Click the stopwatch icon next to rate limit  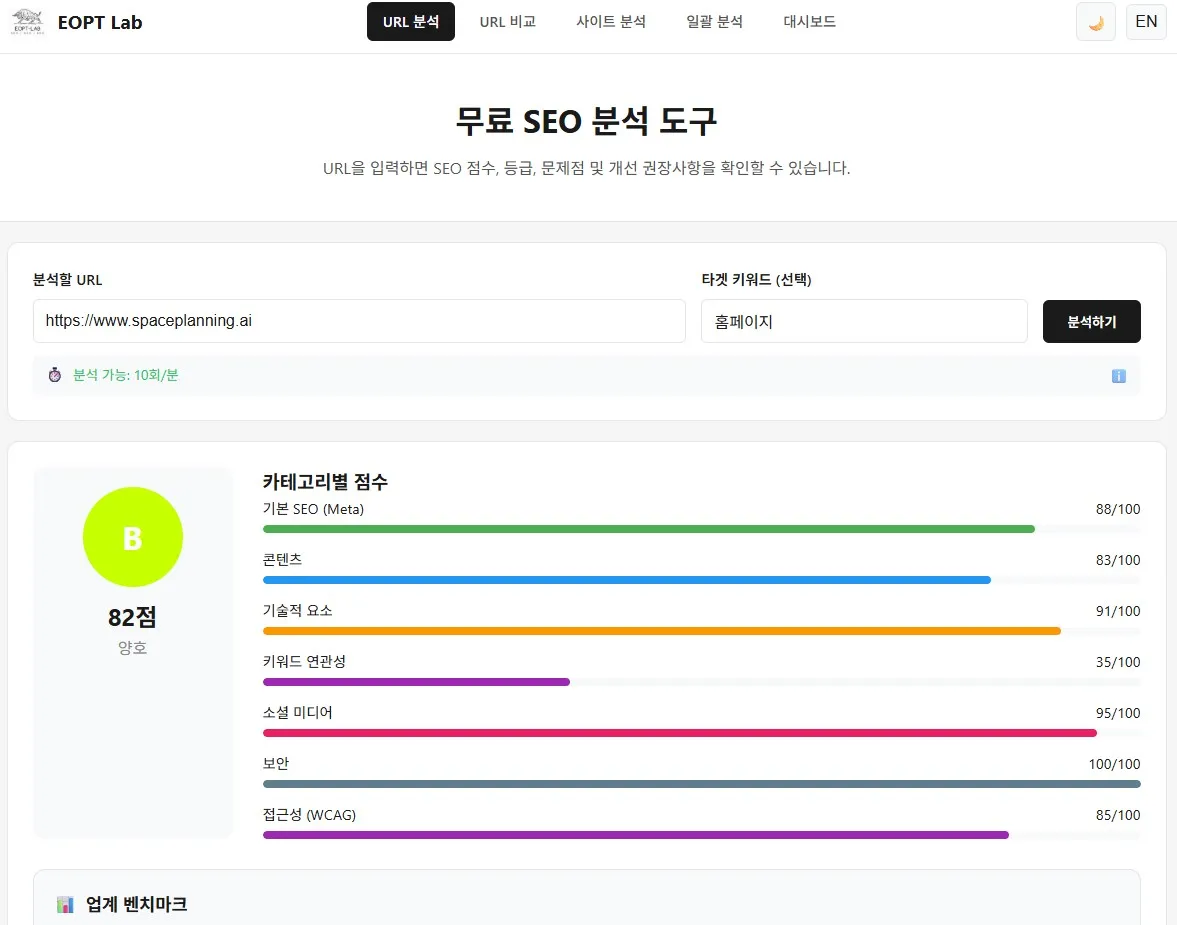[x=55, y=376]
